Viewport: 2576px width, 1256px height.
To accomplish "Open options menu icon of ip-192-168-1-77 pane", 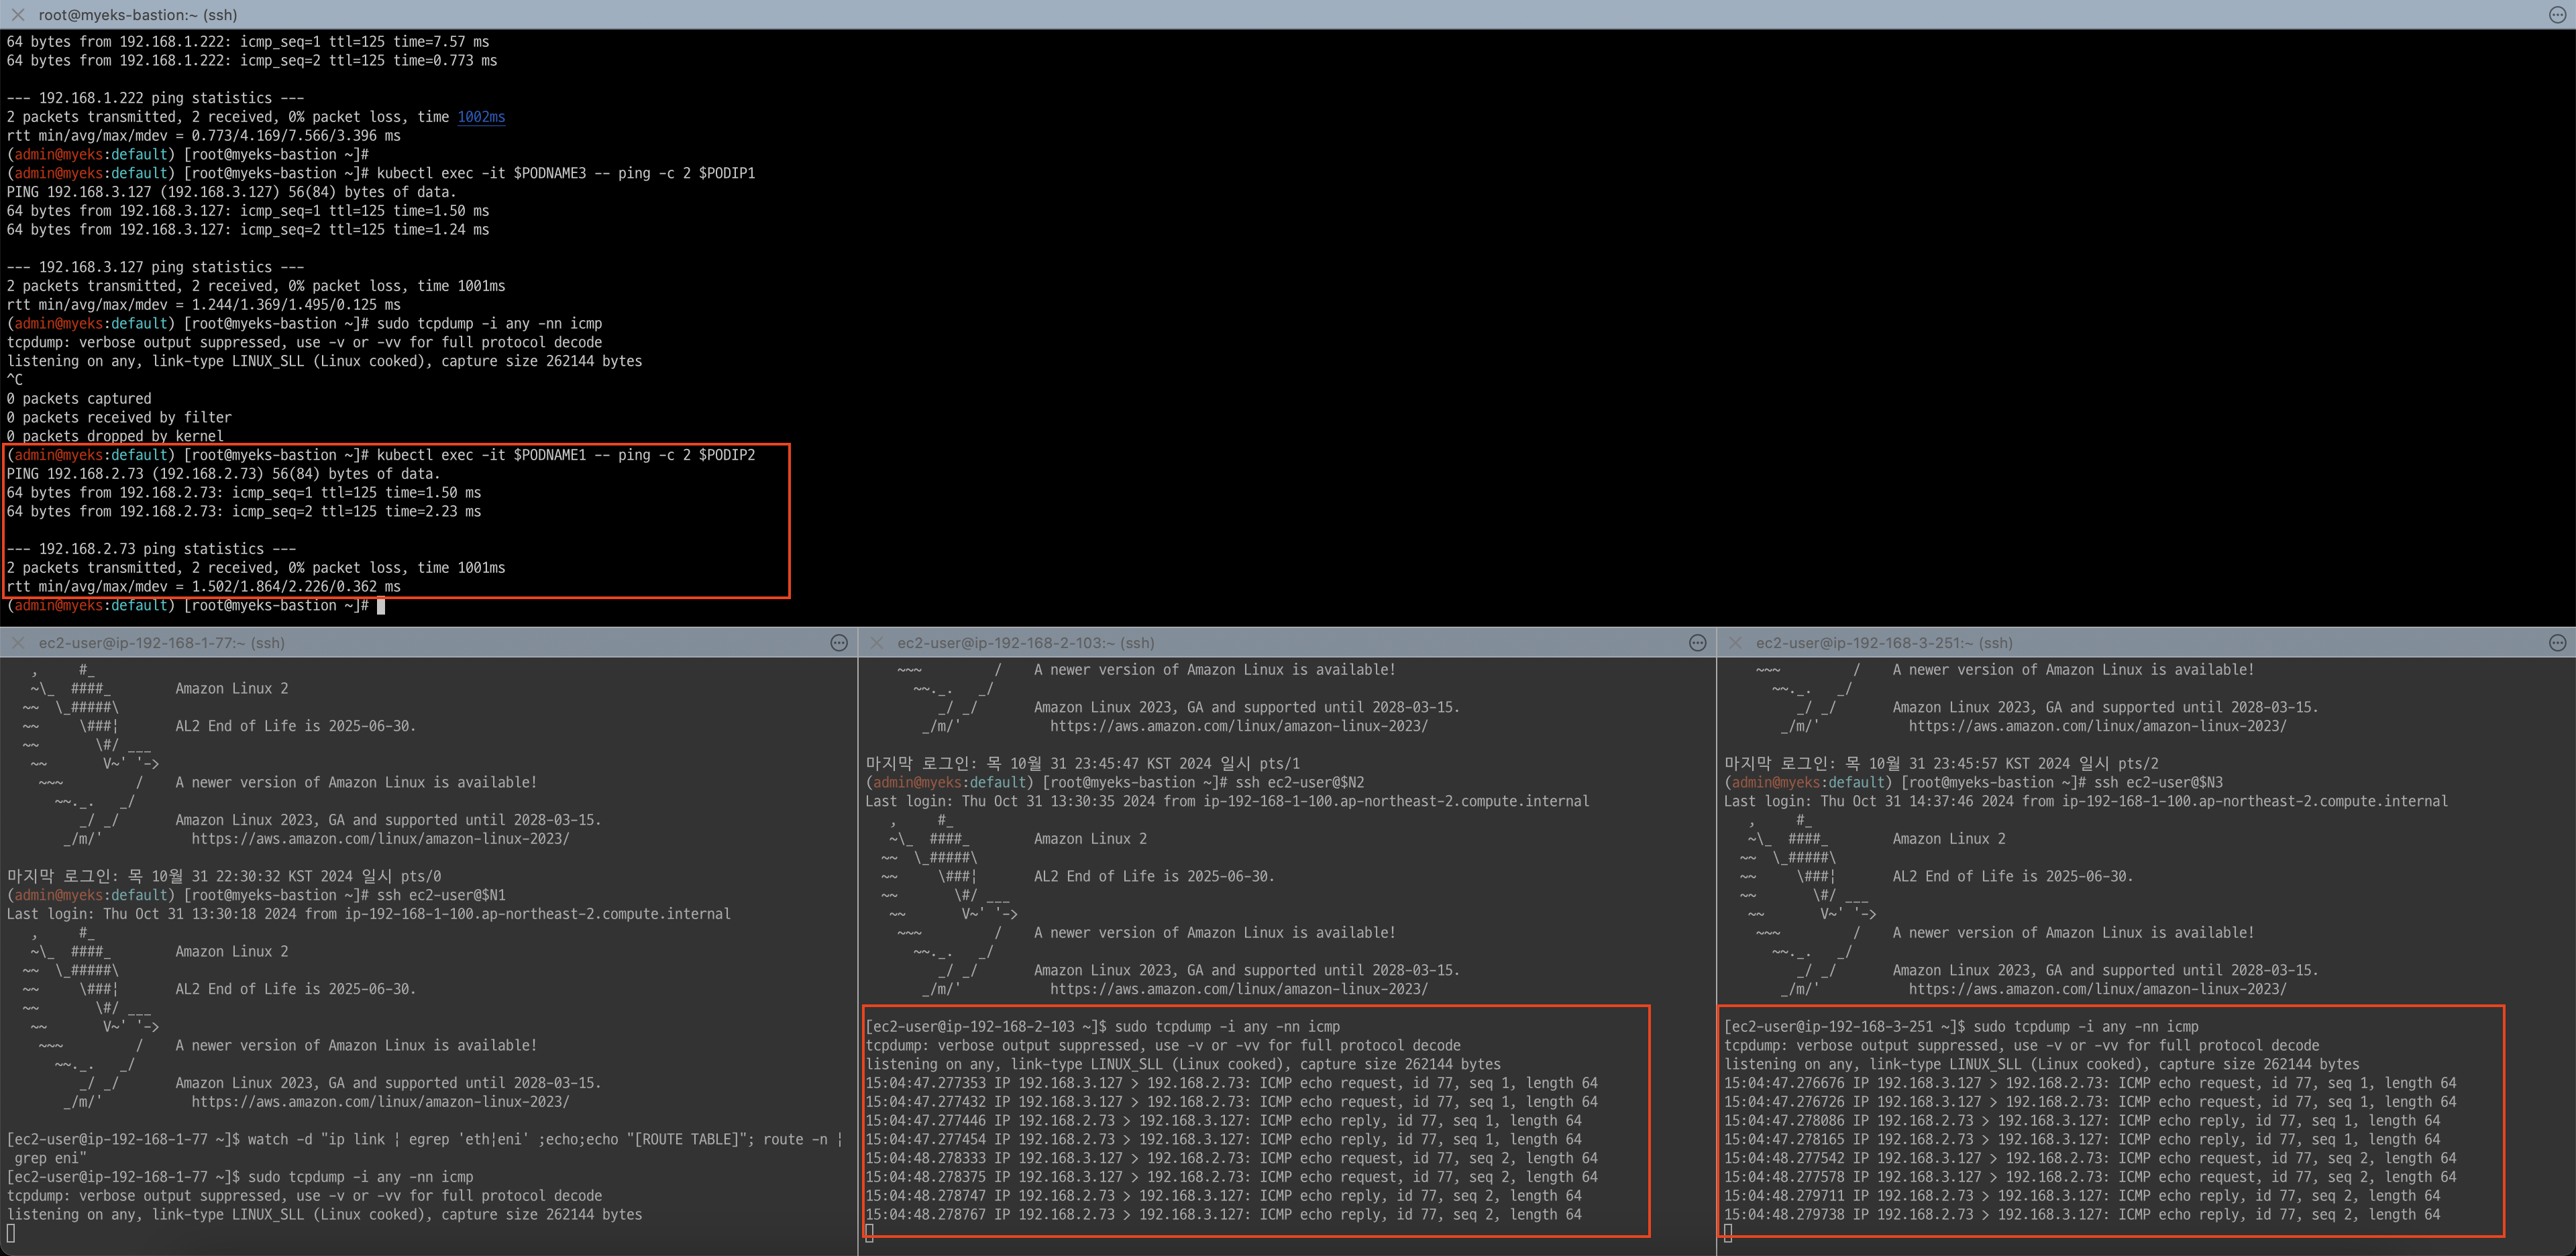I will click(x=839, y=643).
